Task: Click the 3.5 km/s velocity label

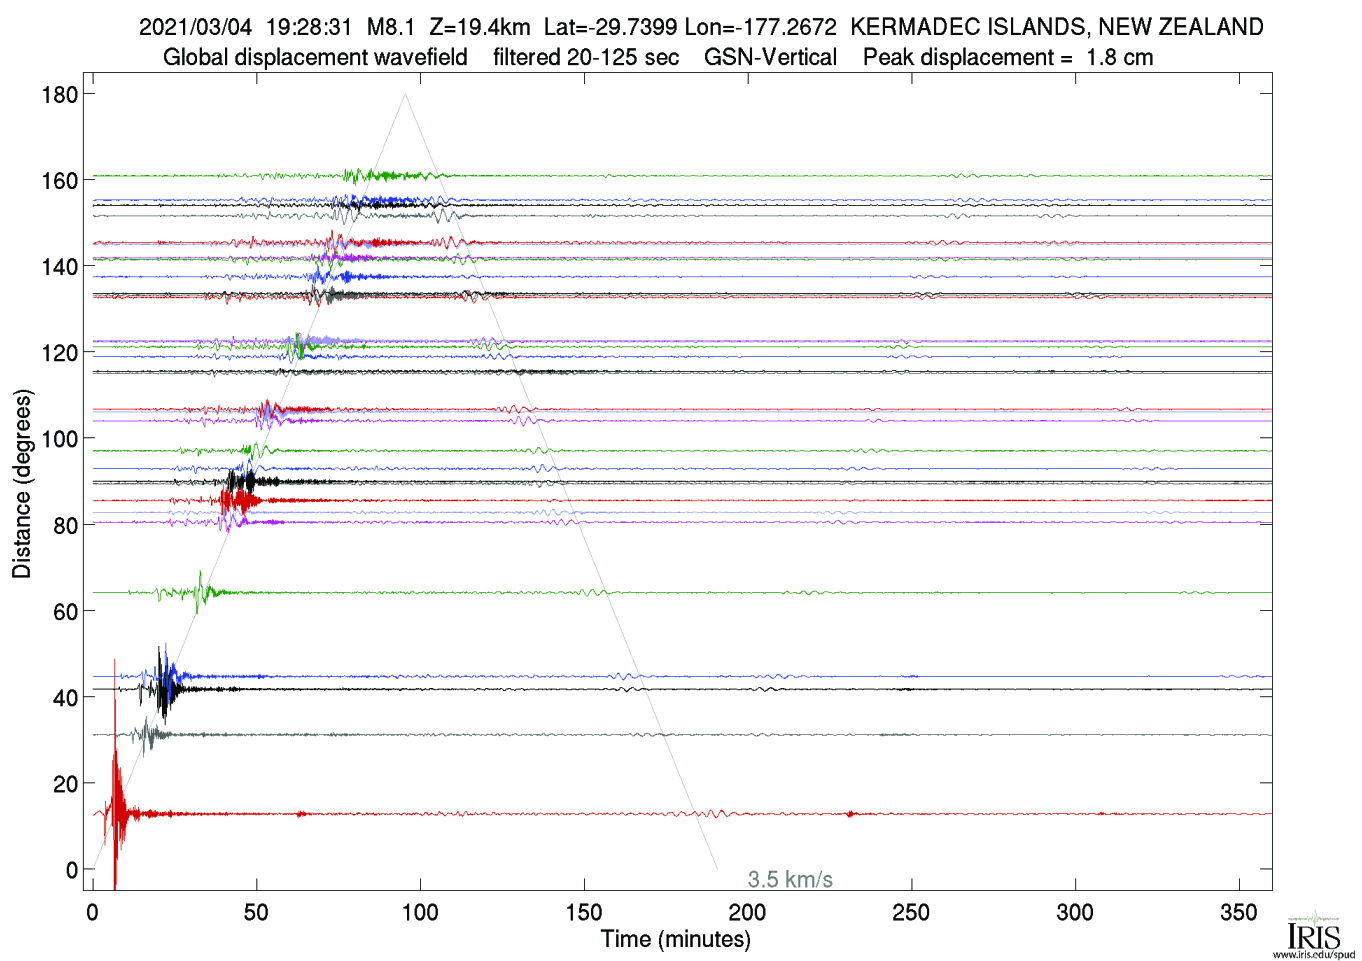Action: pyautogui.click(x=790, y=880)
